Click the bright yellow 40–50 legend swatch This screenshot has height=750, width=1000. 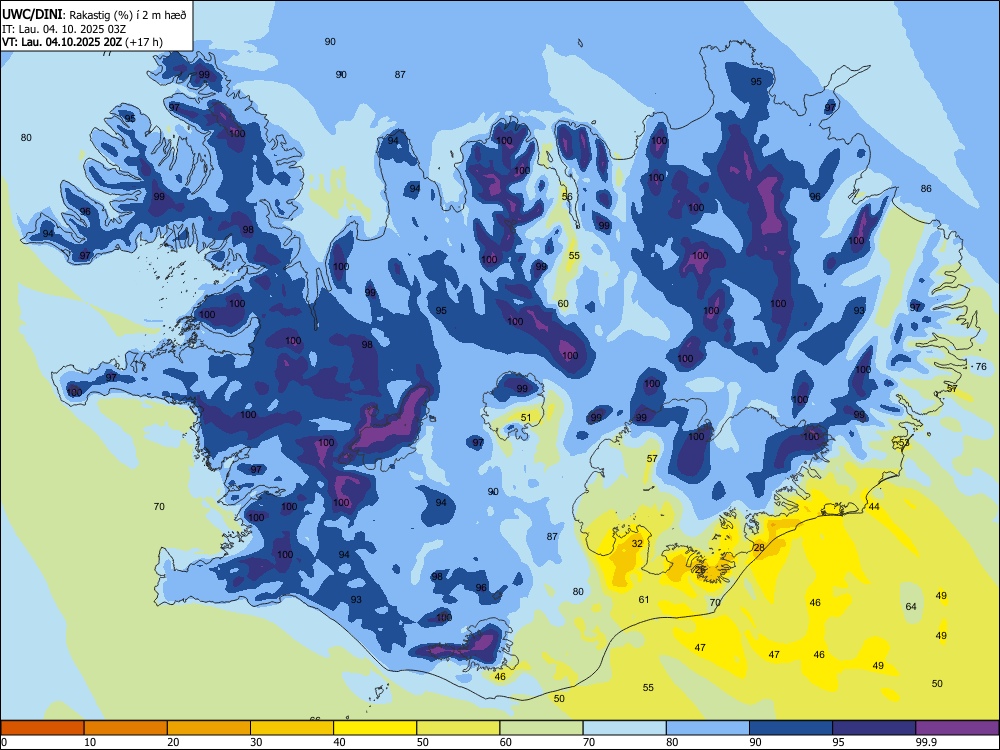(x=375, y=728)
